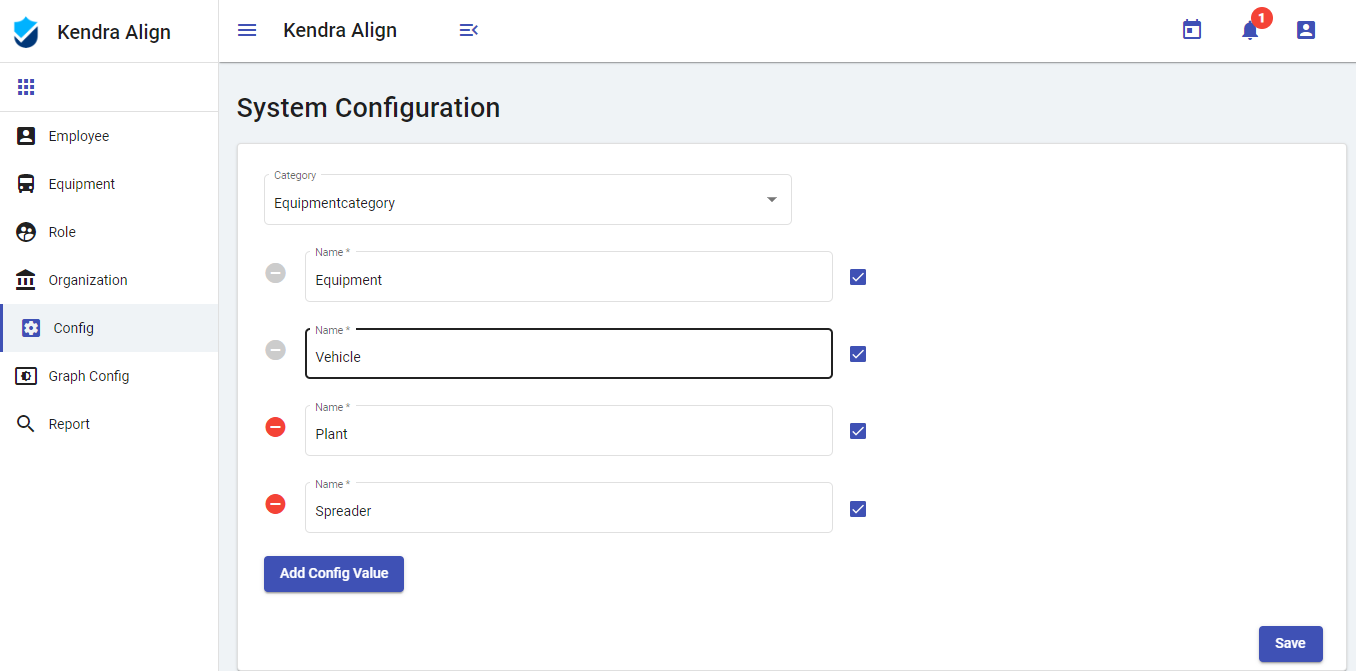Toggle the hamburger menu in top bar
This screenshot has width=1356, height=671.
[x=247, y=30]
